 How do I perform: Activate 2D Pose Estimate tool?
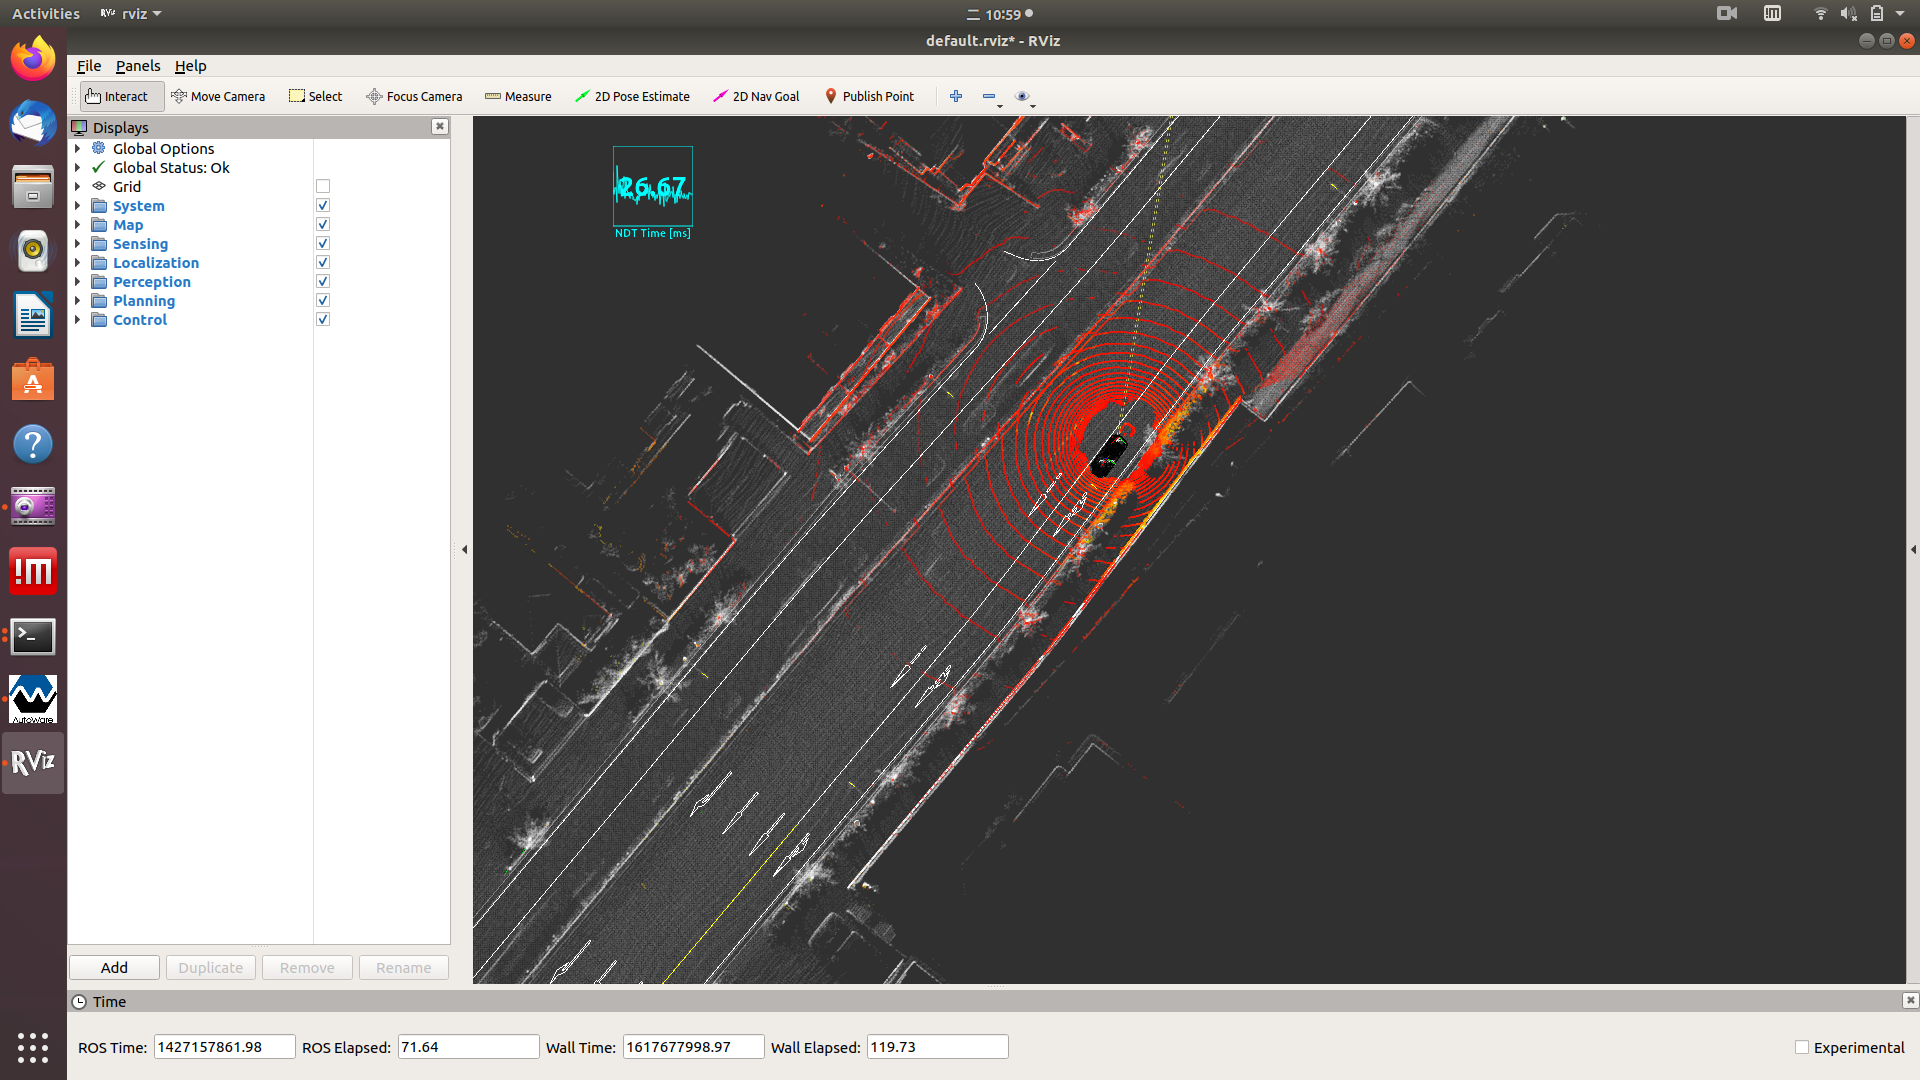(632, 96)
